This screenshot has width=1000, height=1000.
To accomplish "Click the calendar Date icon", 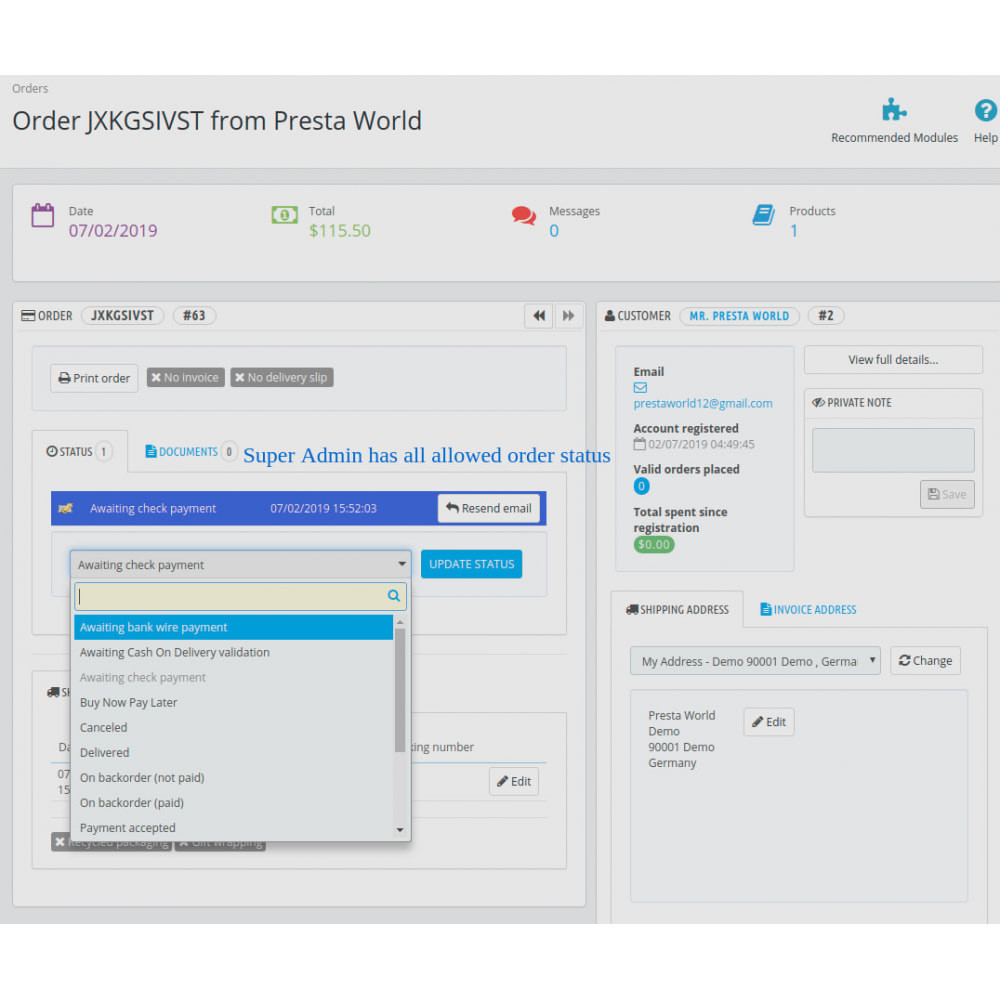I will [x=43, y=216].
